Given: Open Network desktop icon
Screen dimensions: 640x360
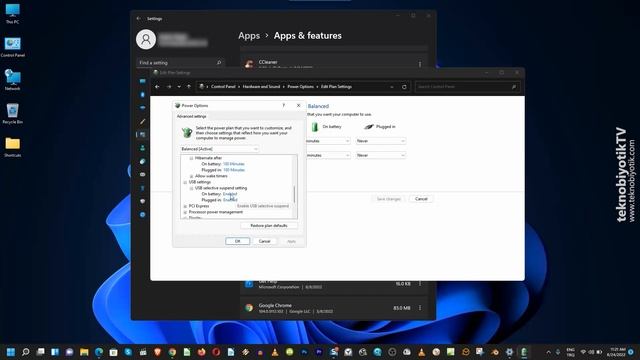Looking at the screenshot, I should [12, 80].
